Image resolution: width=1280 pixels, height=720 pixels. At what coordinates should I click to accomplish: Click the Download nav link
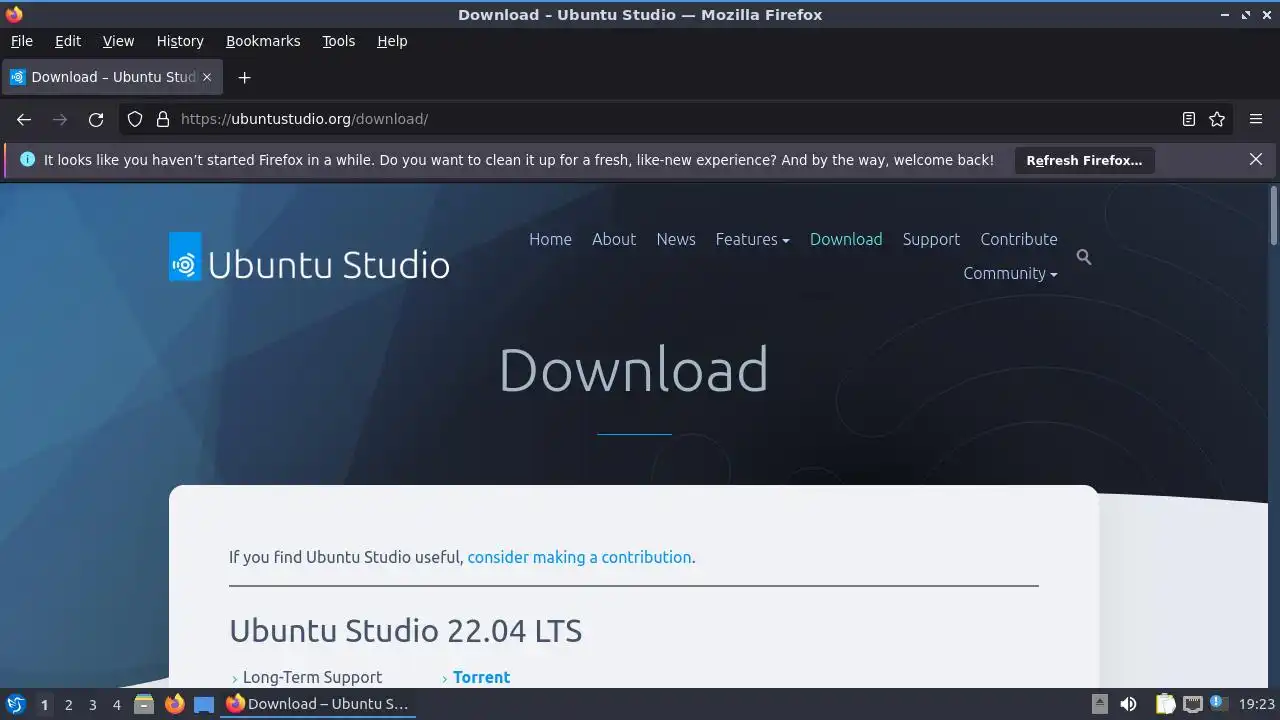point(846,239)
